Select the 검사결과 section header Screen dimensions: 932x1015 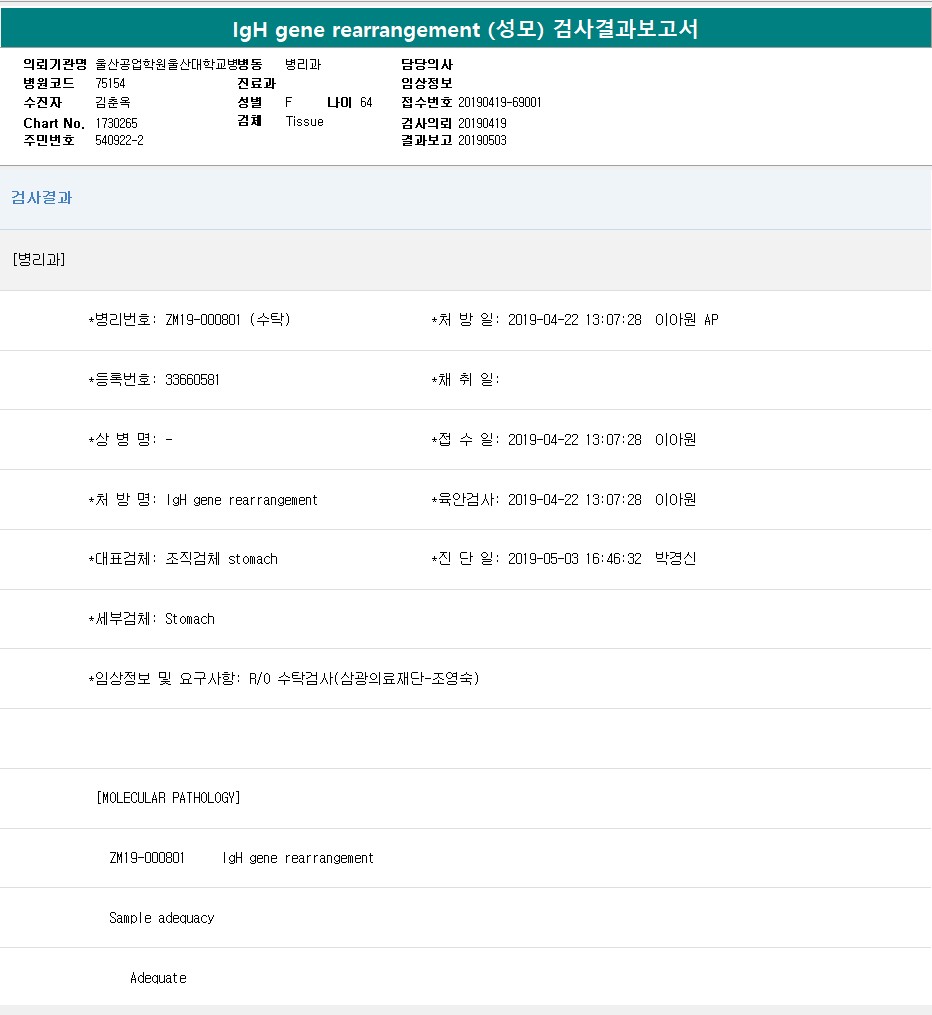coord(42,198)
